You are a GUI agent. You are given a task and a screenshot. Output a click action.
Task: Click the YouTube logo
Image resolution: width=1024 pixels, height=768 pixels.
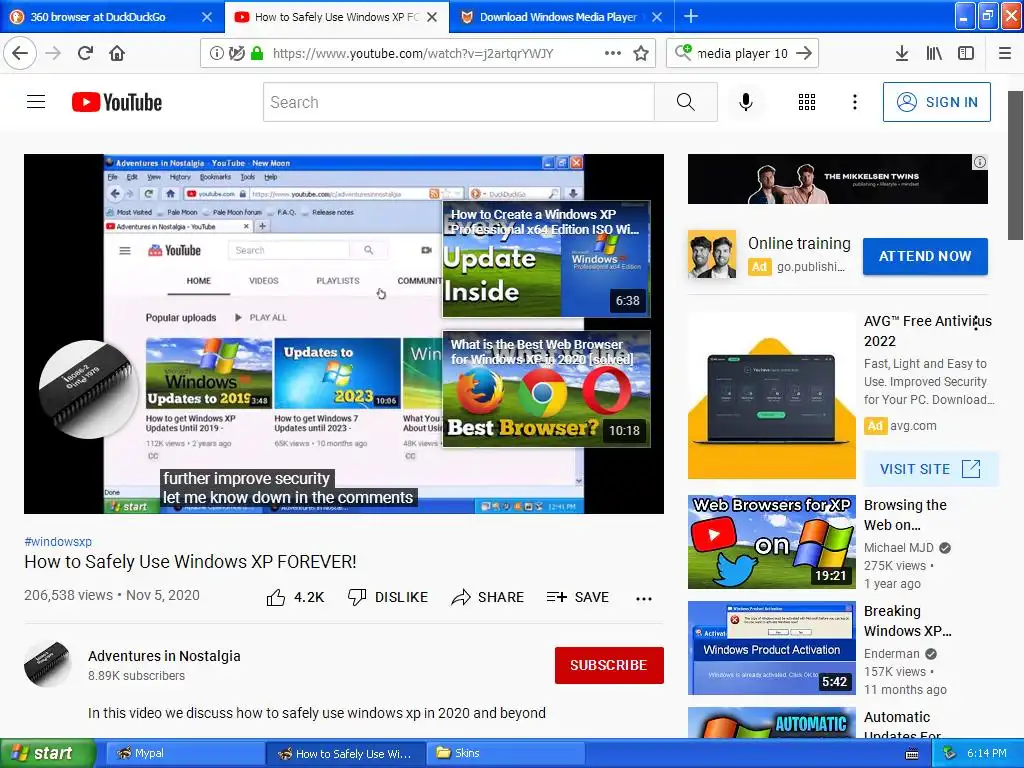(x=116, y=102)
